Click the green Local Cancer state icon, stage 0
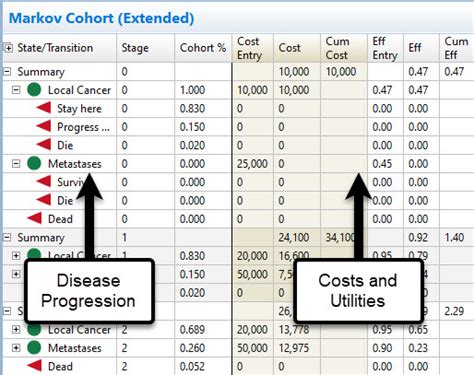Viewport: 474px width, 375px height. (34, 90)
